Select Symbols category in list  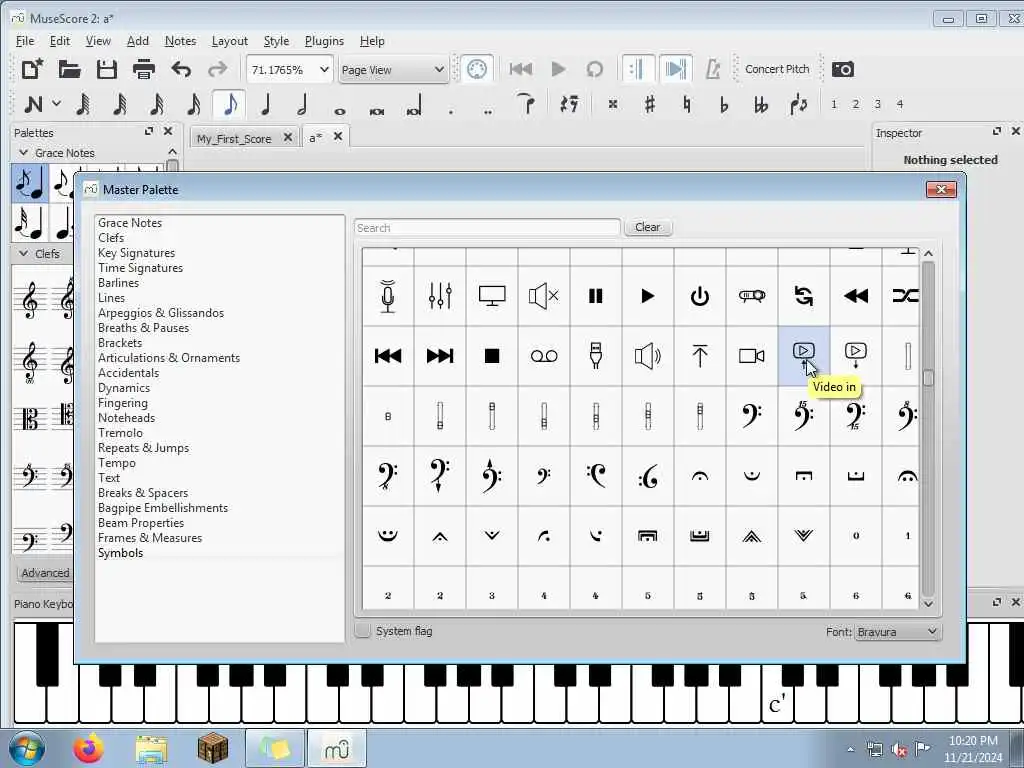[120, 553]
